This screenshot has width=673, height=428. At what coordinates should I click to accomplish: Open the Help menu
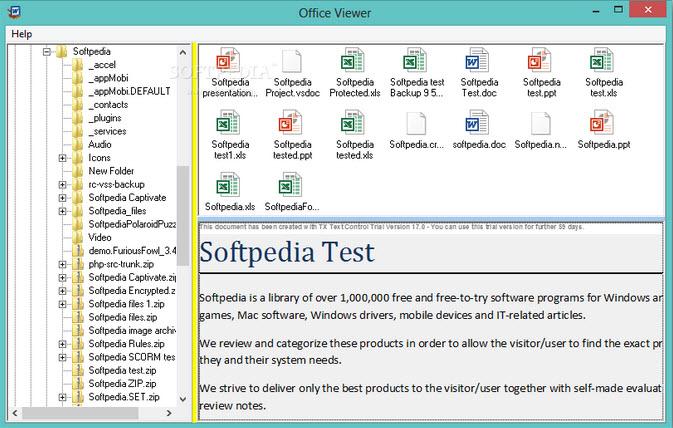tap(21, 33)
